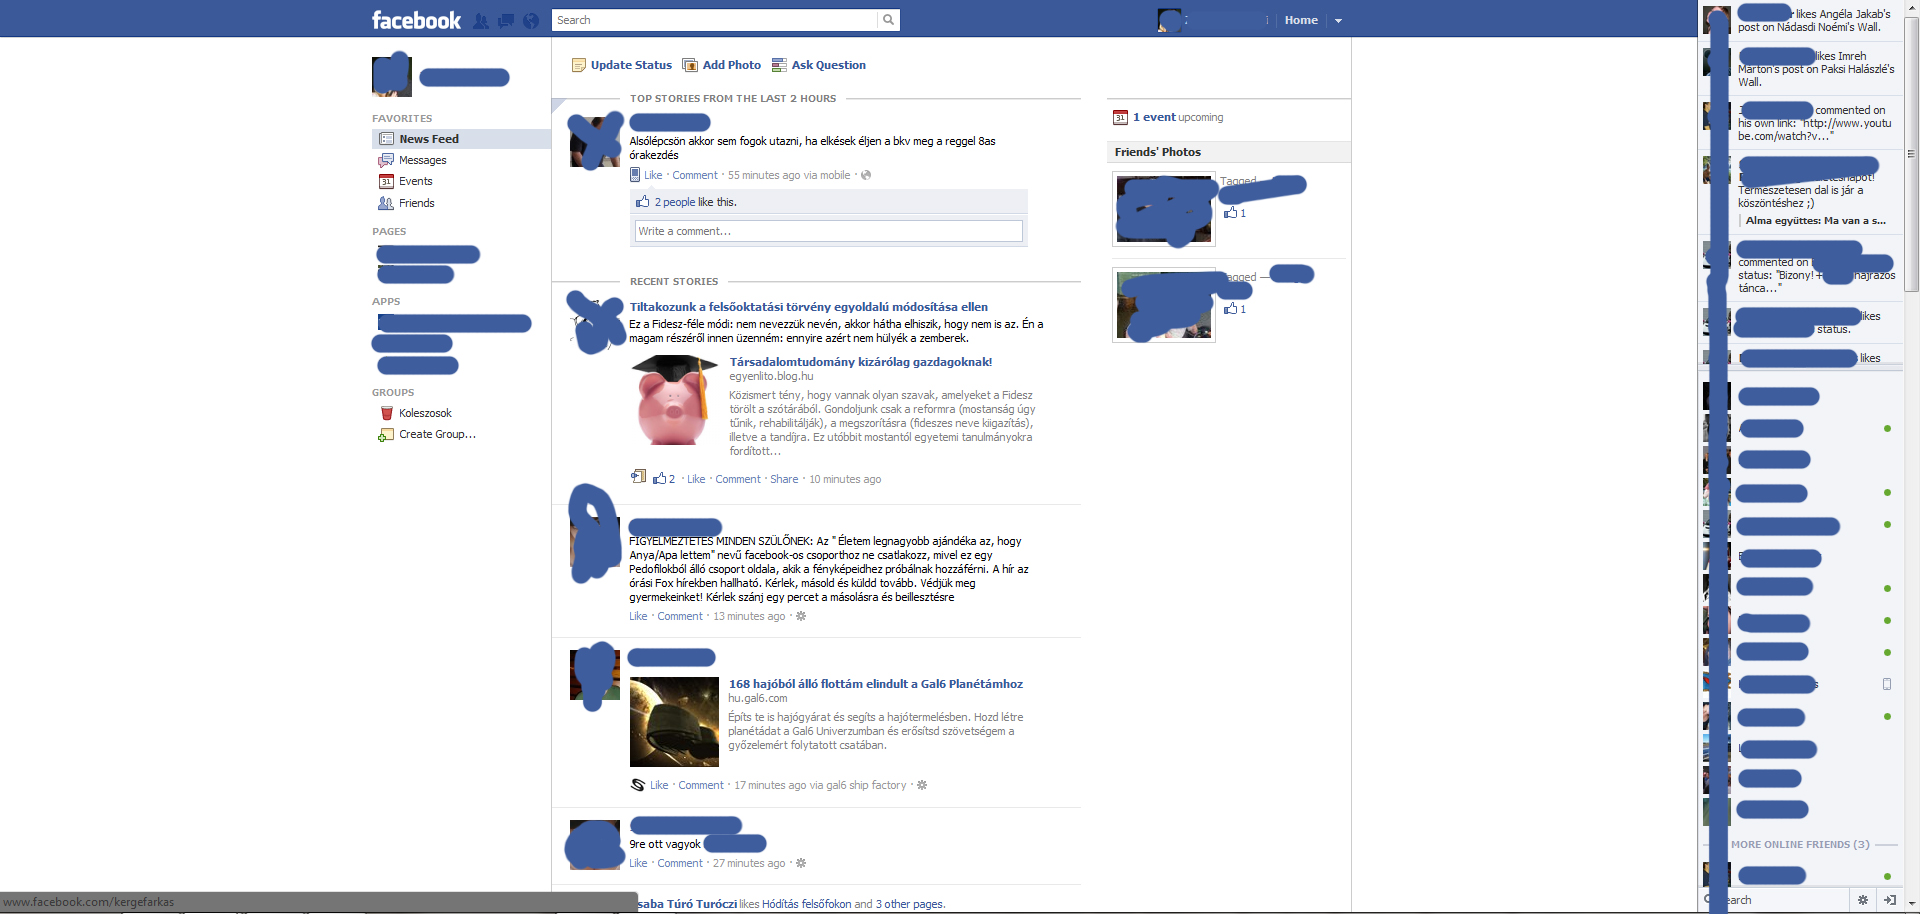
Task: Open post options gear on '9re ott vagyok' post
Action: point(801,863)
